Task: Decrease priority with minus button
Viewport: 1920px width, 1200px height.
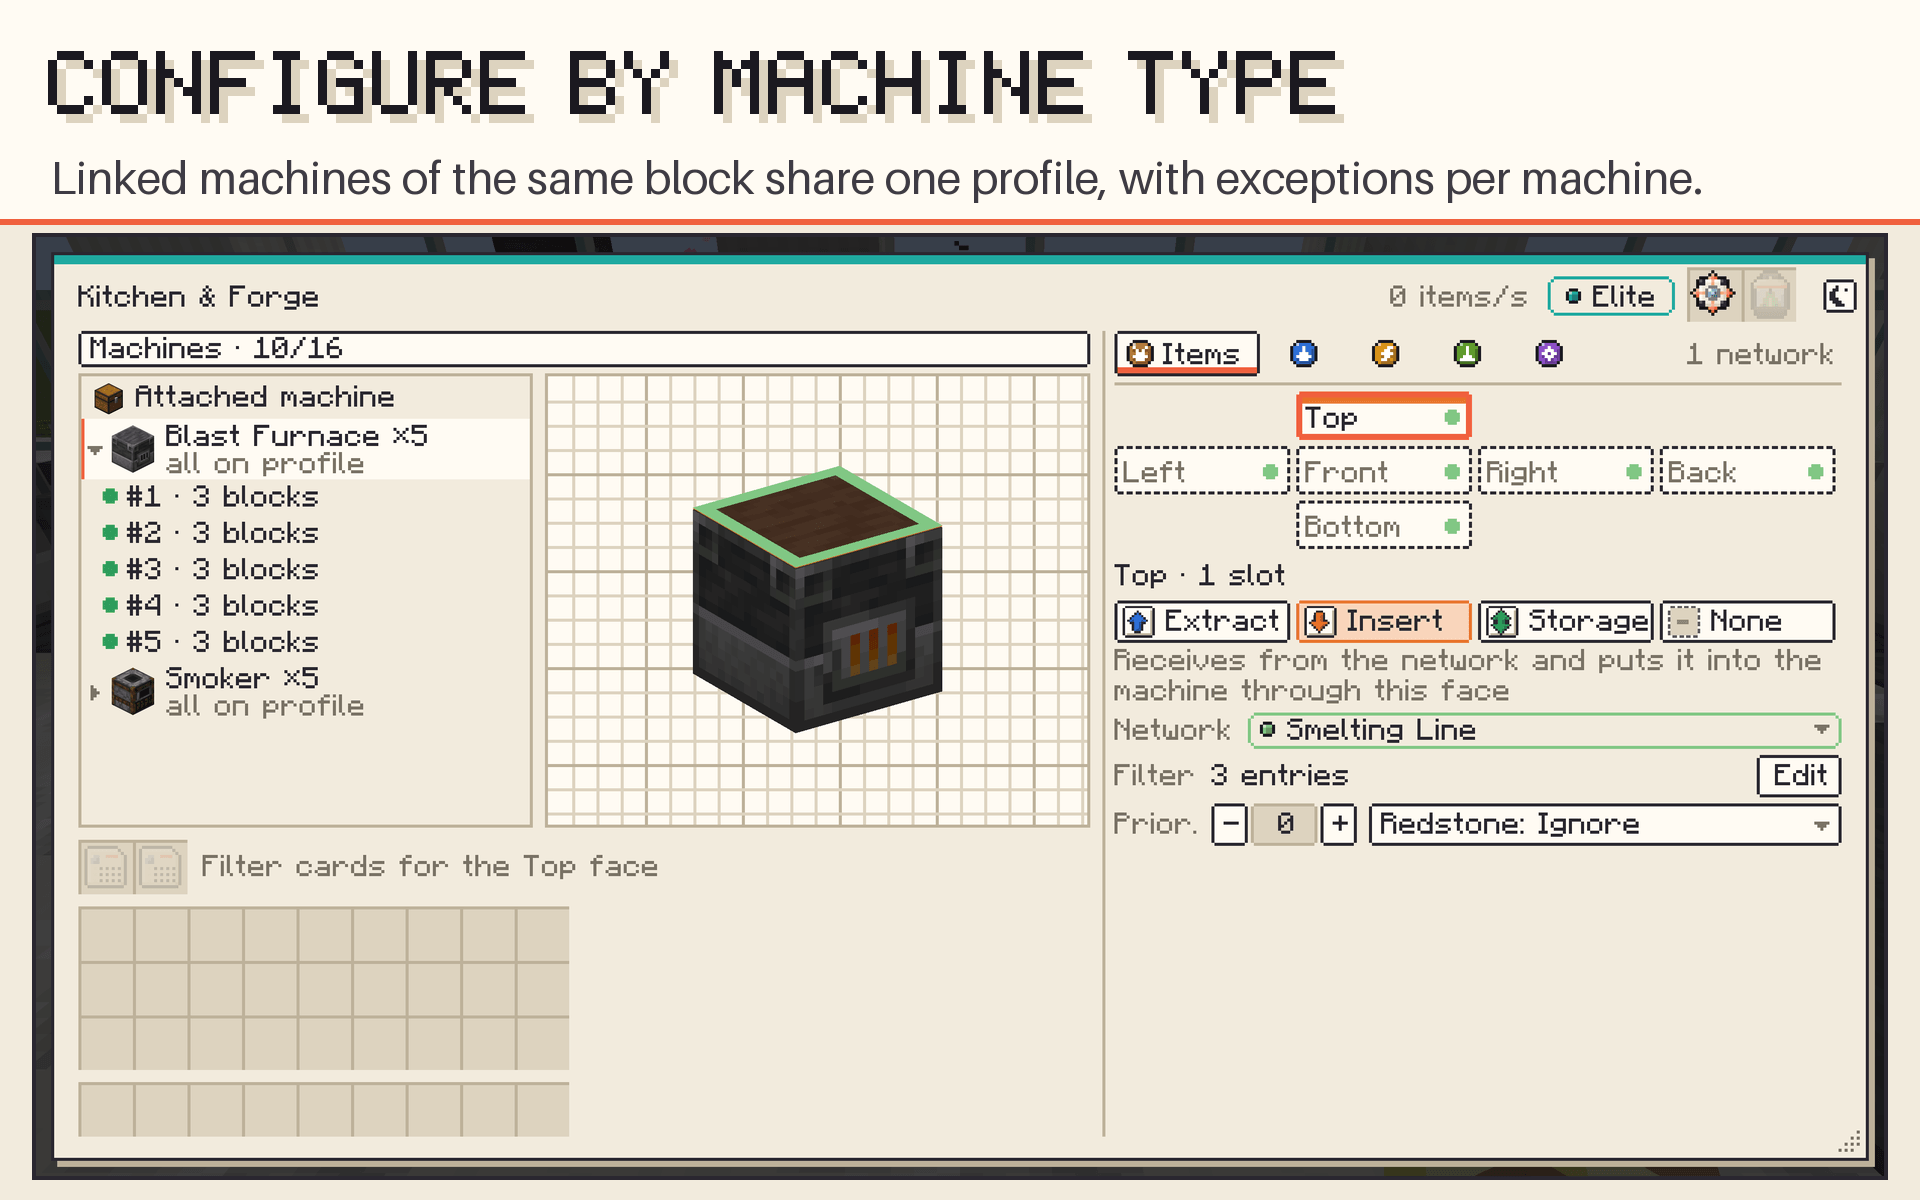Action: tap(1230, 825)
